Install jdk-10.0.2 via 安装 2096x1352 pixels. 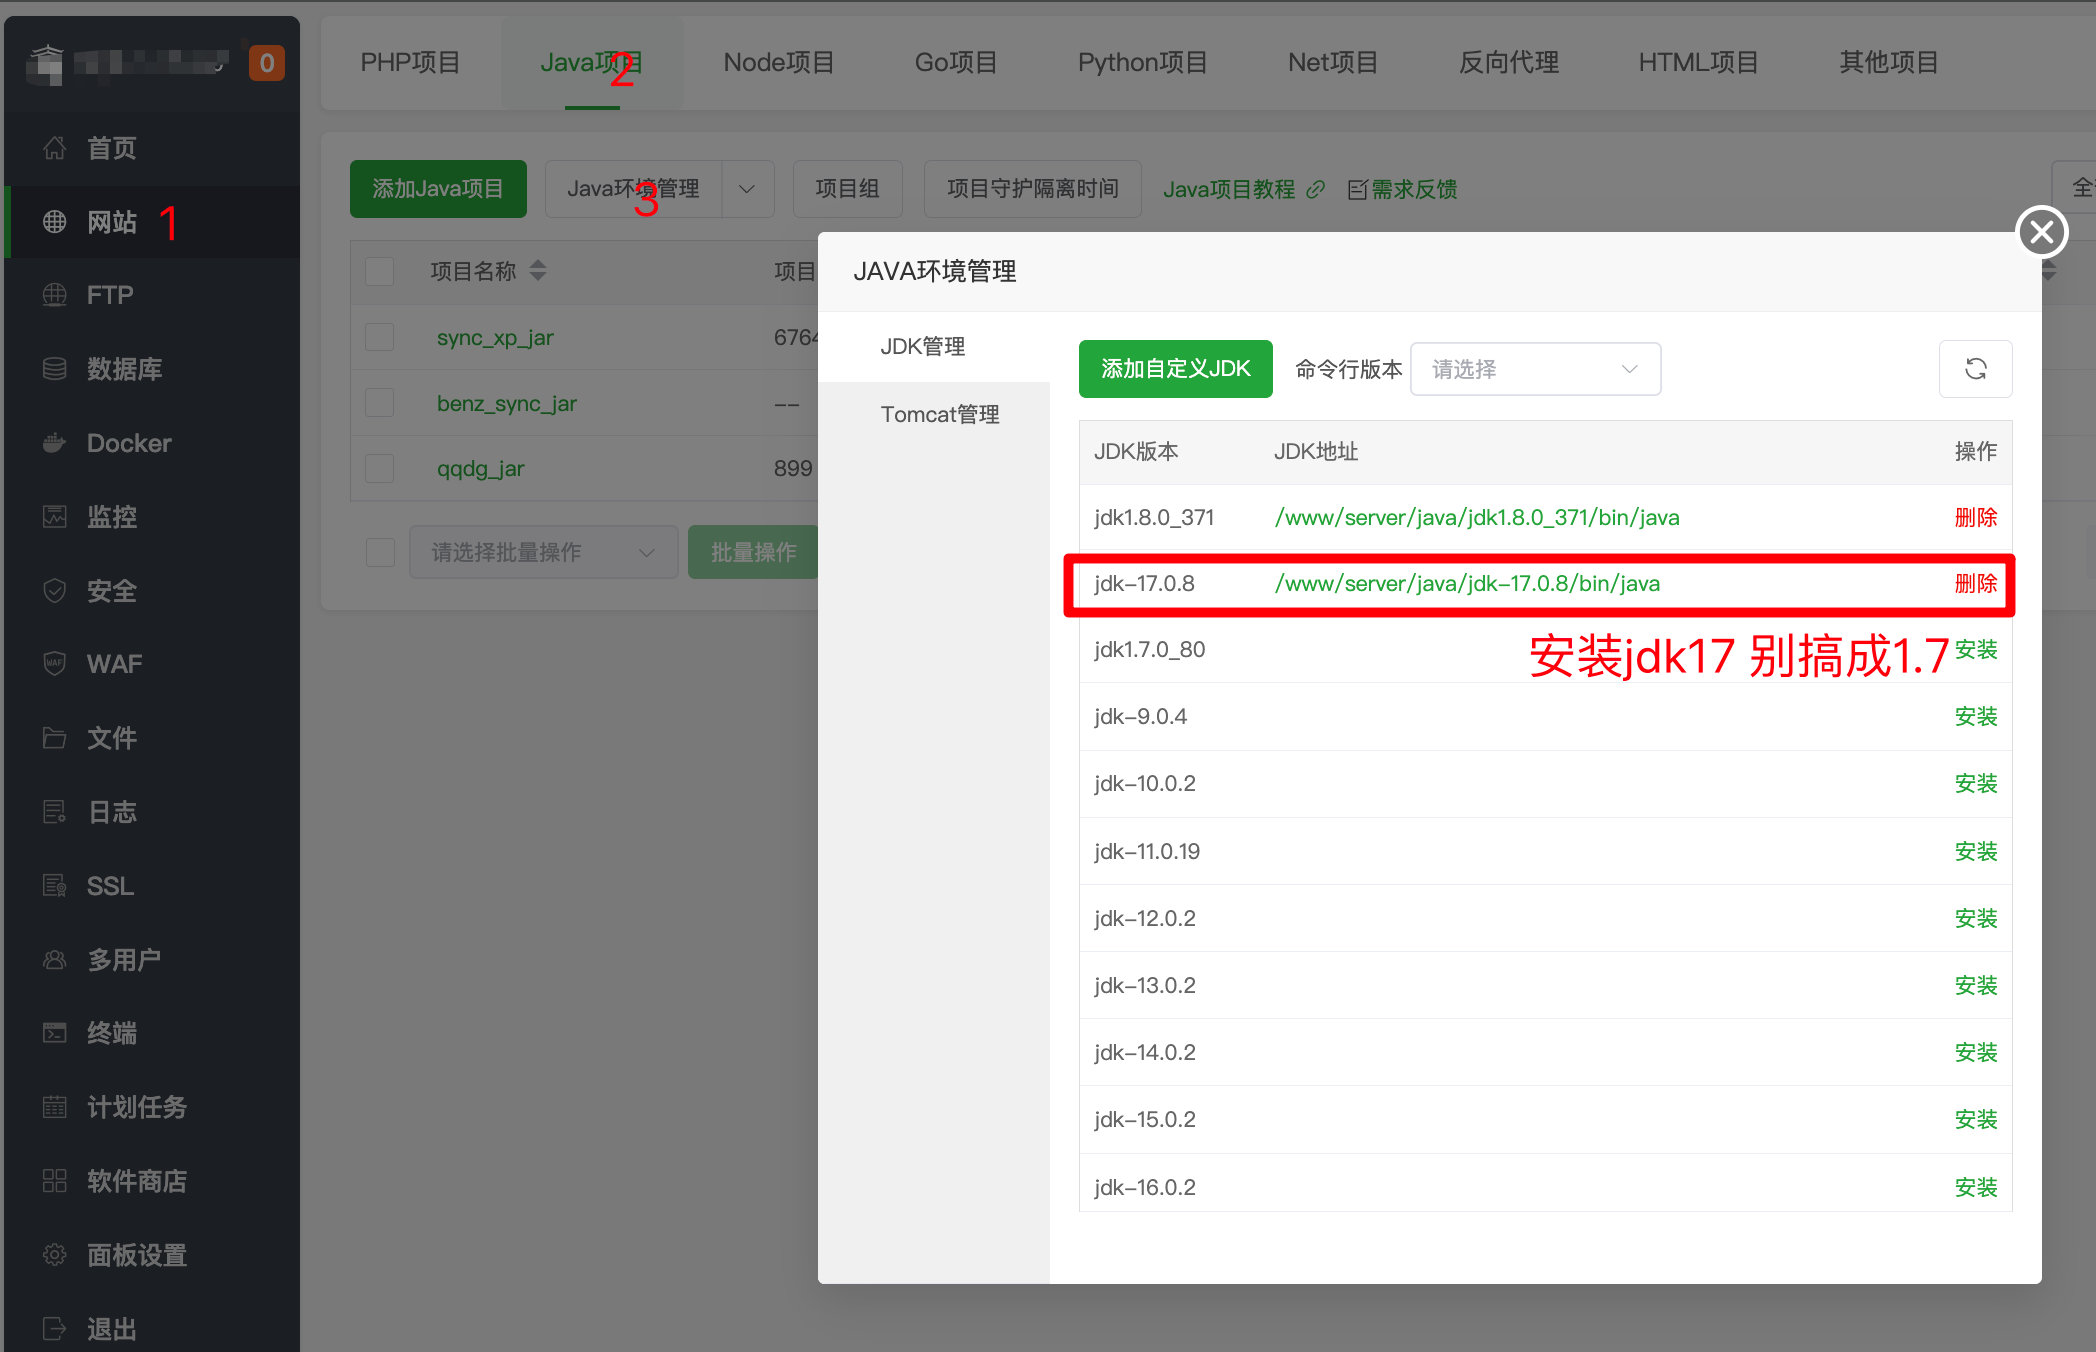tap(1975, 784)
